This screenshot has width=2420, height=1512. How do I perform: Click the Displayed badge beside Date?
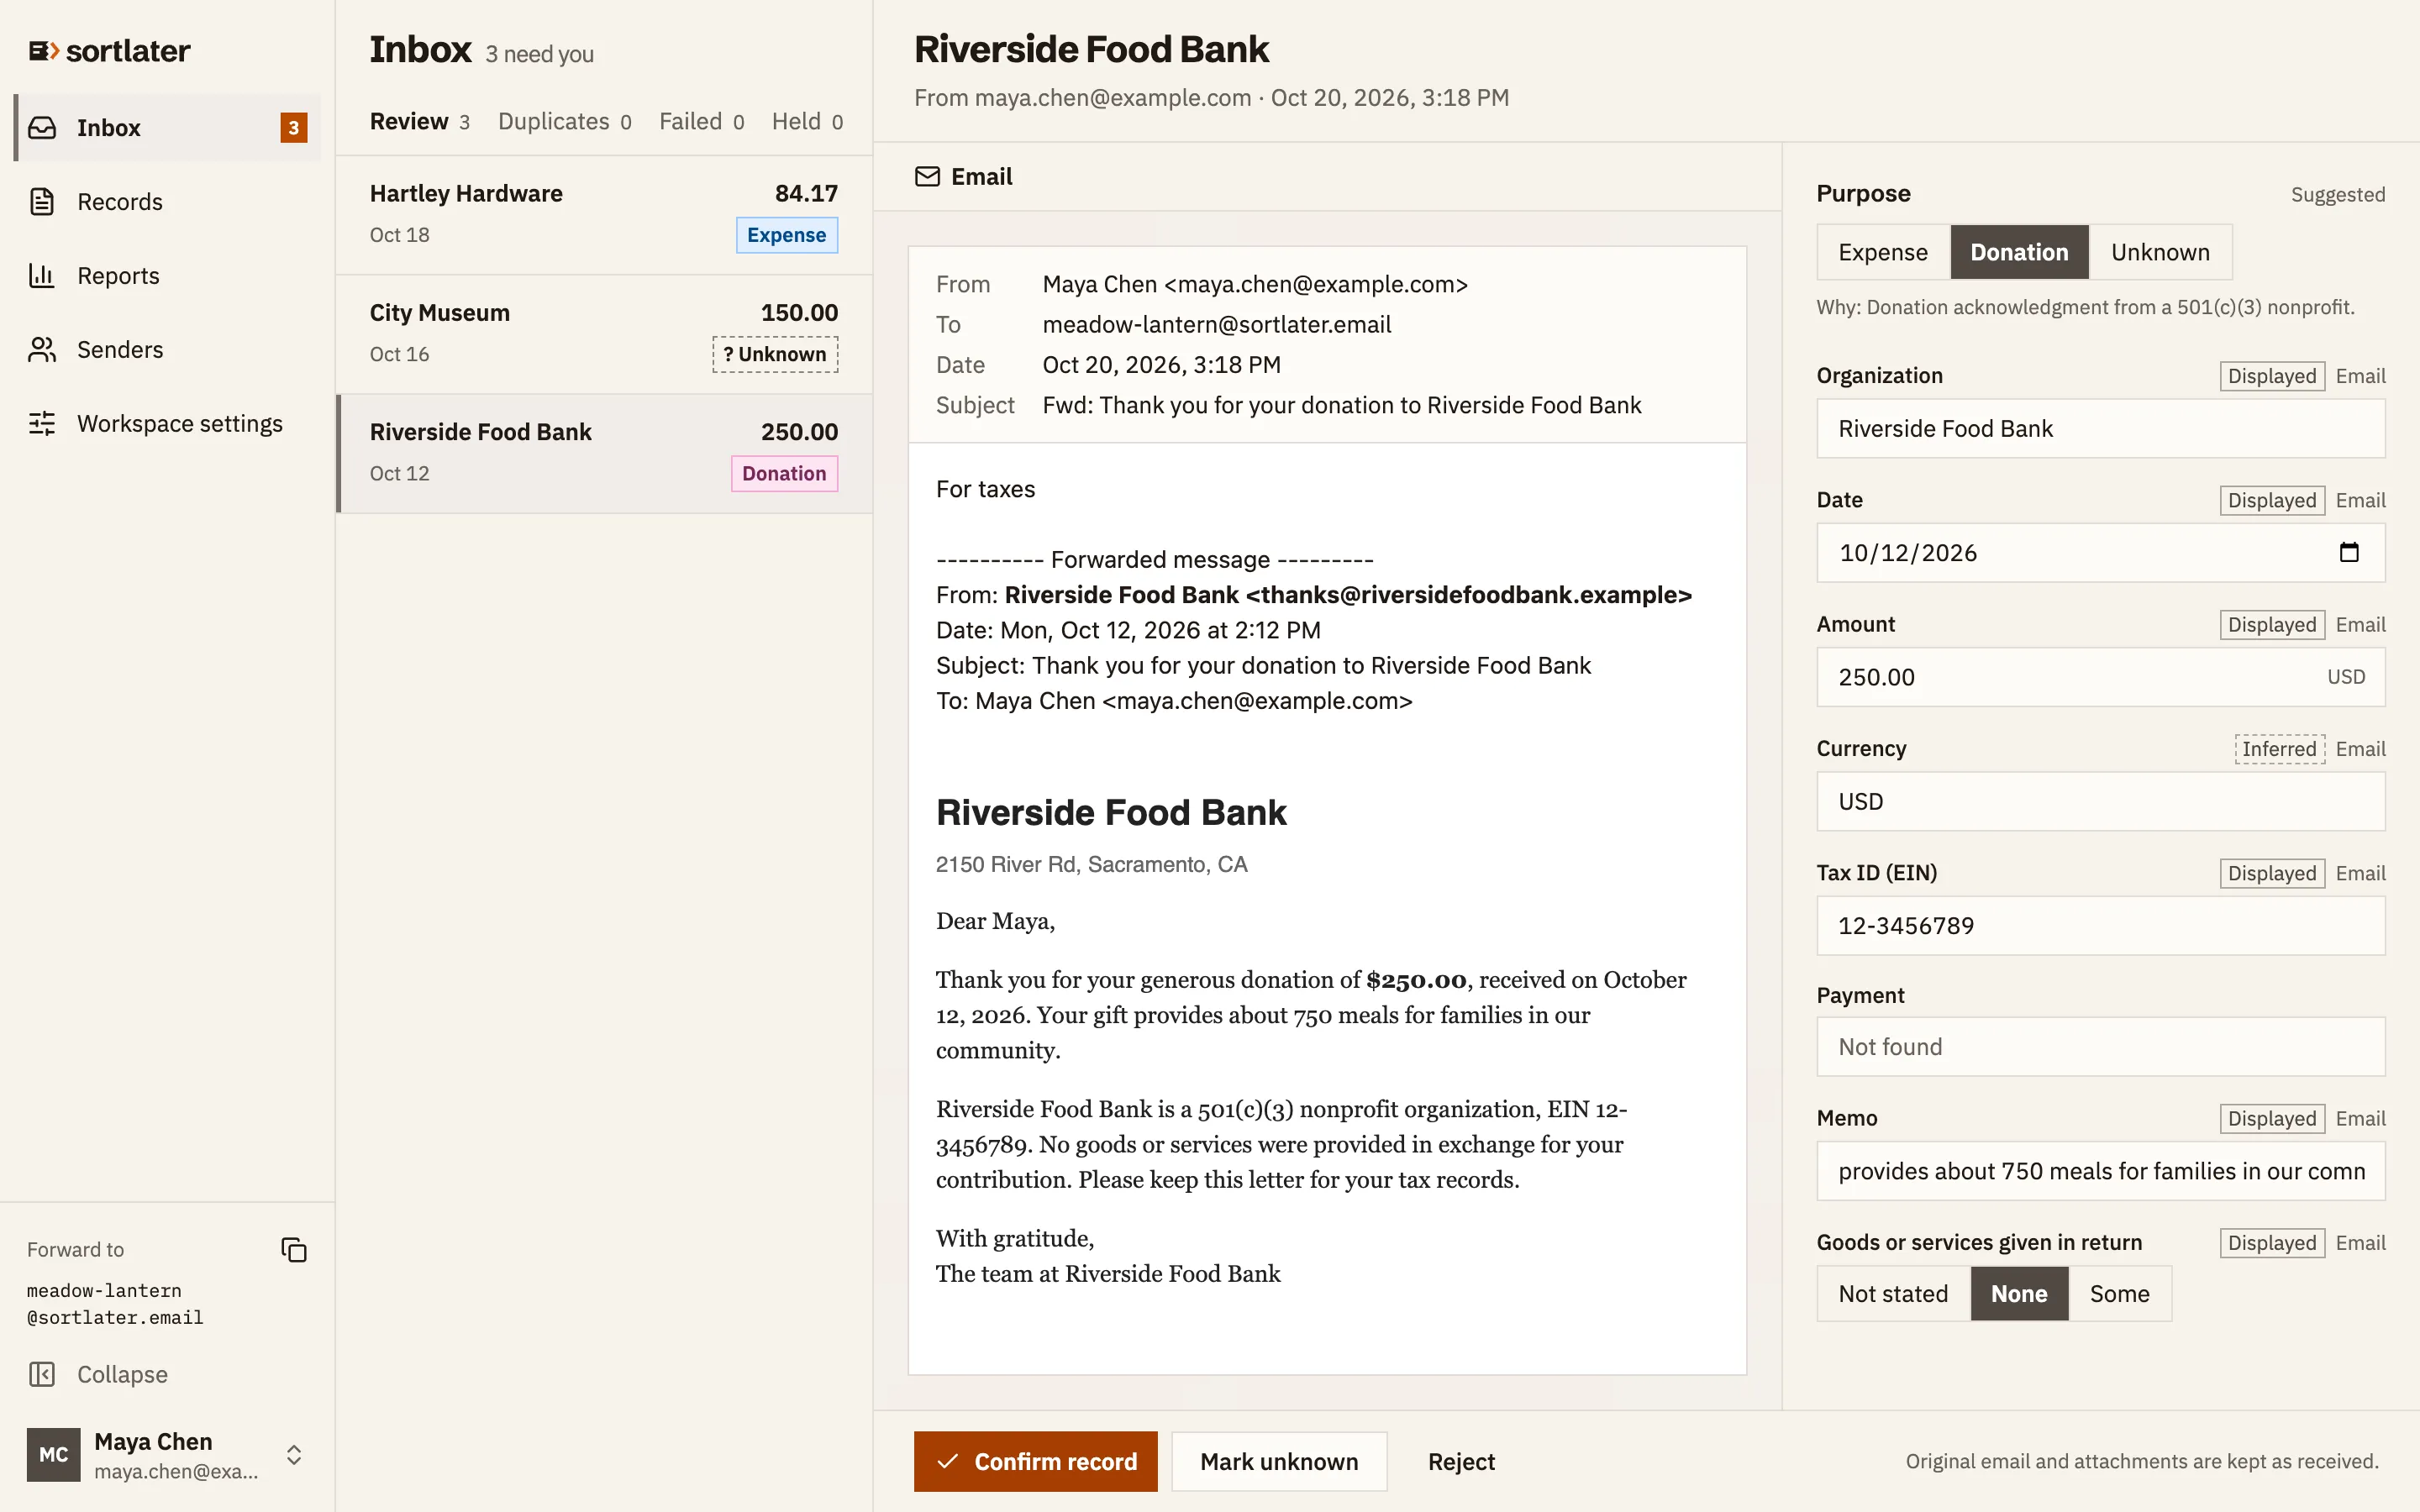pos(2272,500)
